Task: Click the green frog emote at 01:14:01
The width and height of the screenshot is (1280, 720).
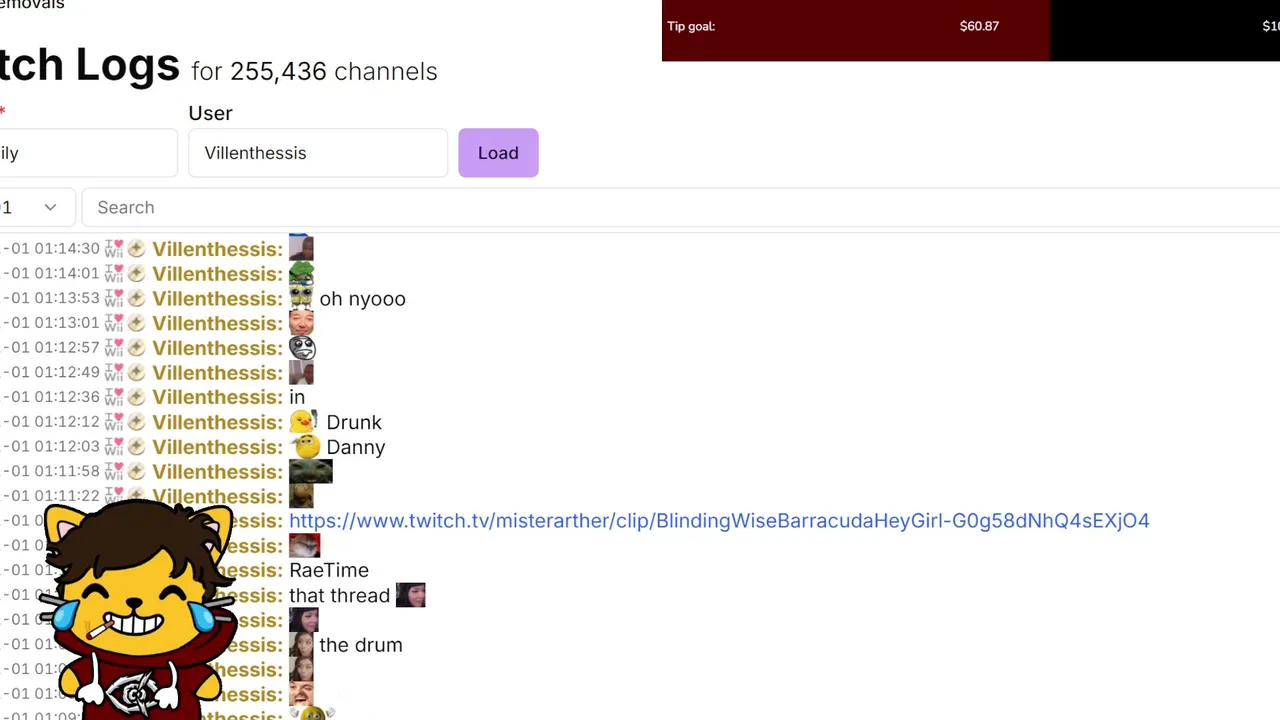Action: (x=301, y=273)
